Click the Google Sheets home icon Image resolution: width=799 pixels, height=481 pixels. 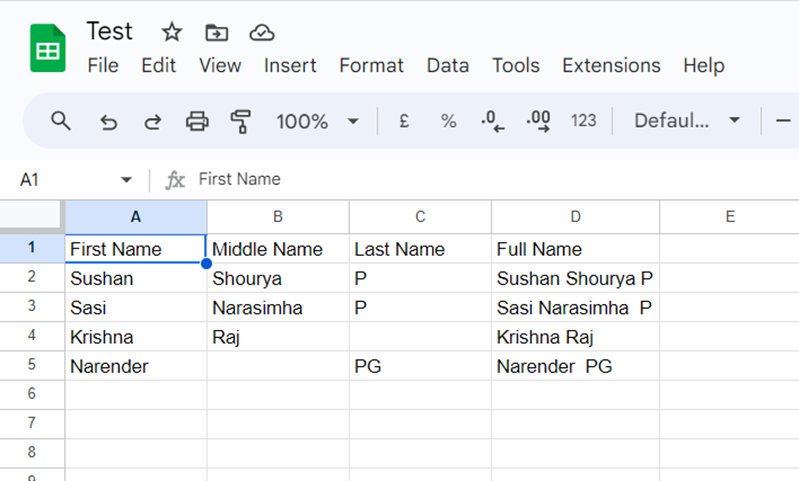(47, 49)
